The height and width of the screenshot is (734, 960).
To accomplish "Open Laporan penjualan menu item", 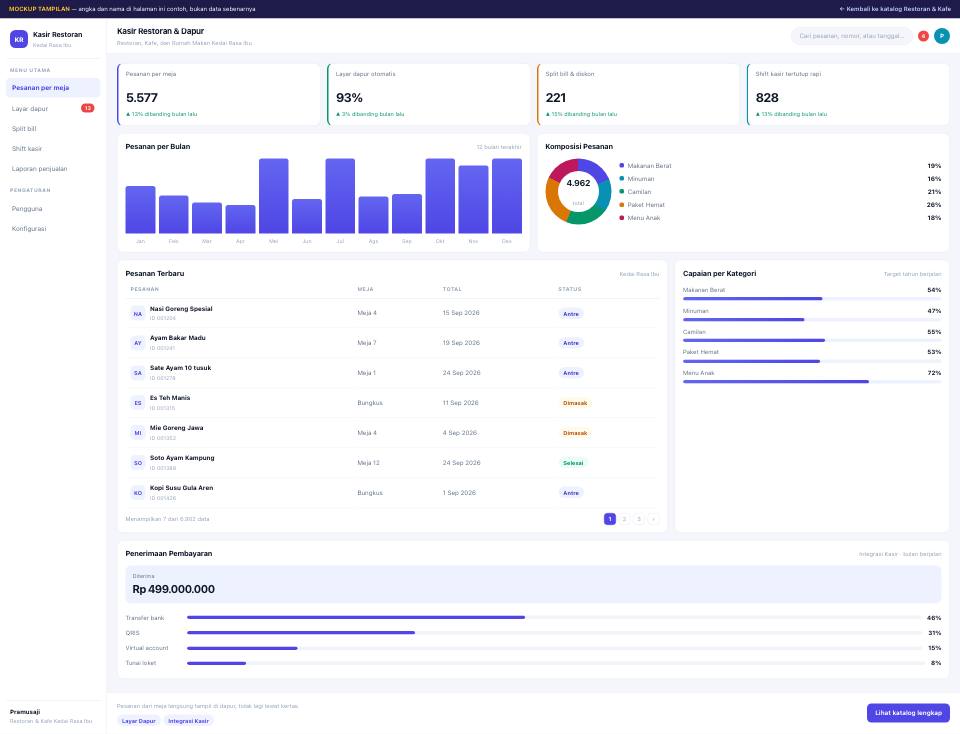I will tap(53, 168).
